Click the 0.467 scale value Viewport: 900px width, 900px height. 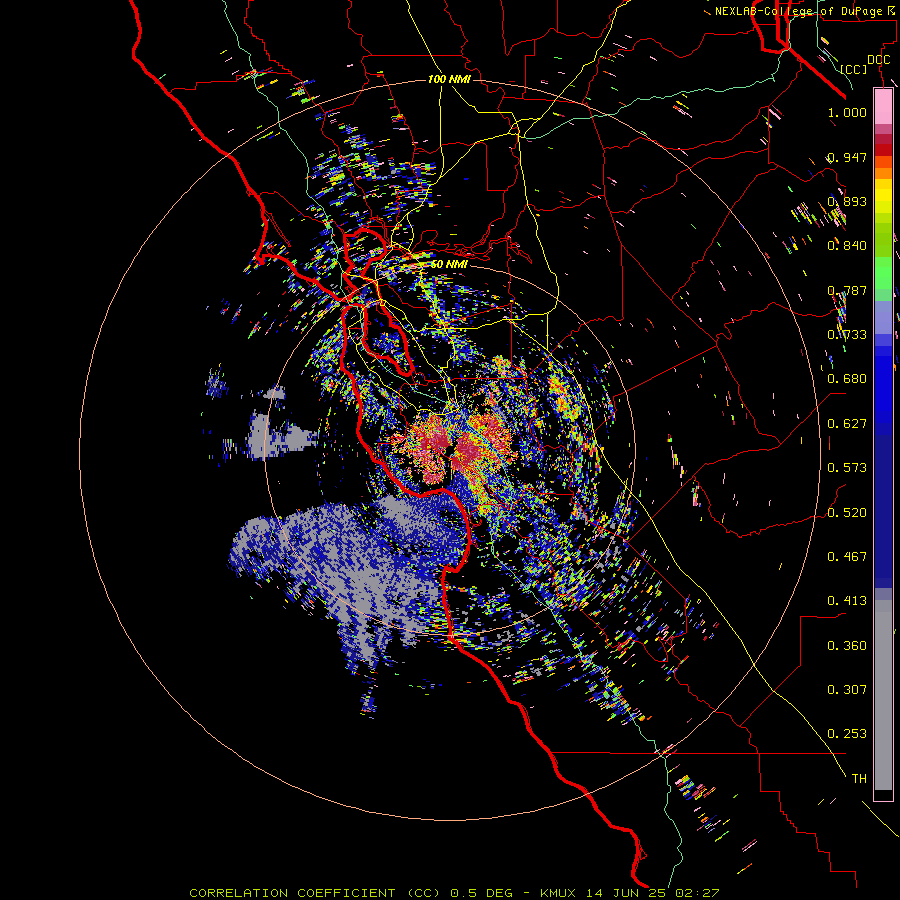(847, 557)
